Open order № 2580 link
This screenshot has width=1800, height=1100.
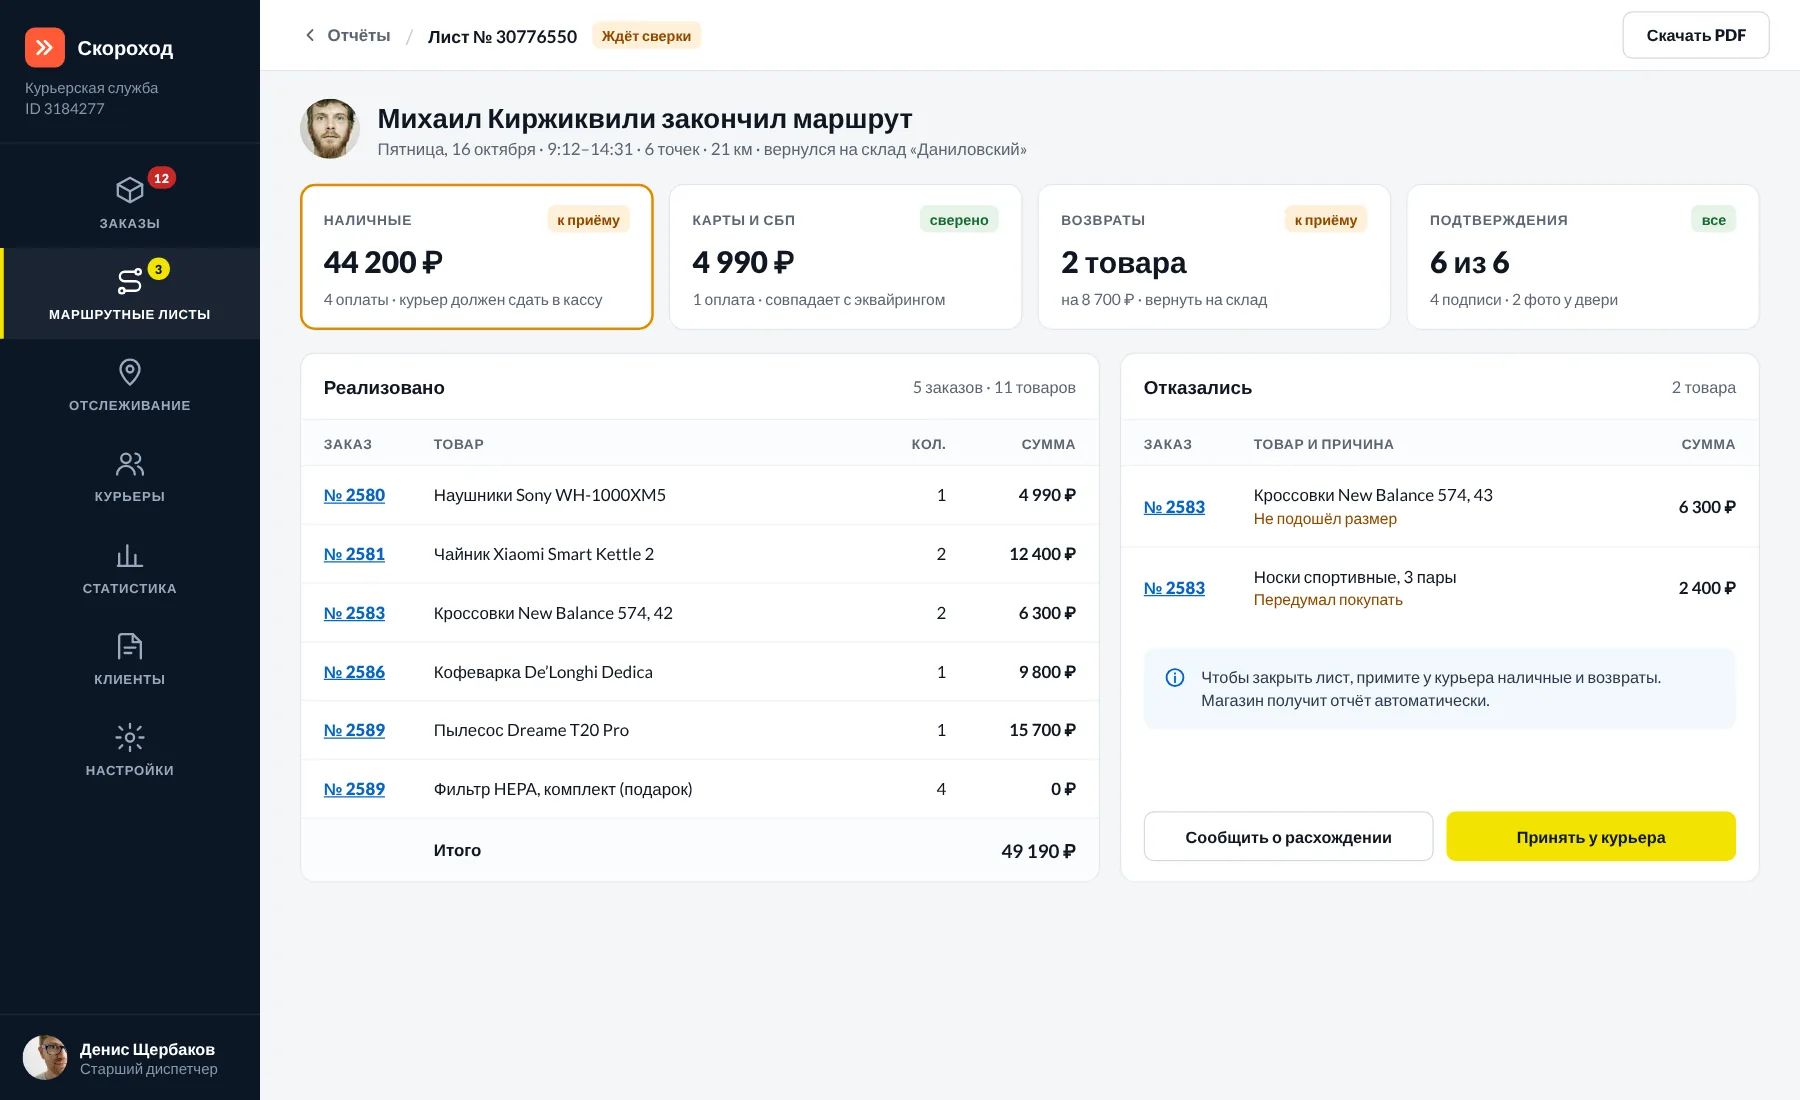[x=354, y=495]
